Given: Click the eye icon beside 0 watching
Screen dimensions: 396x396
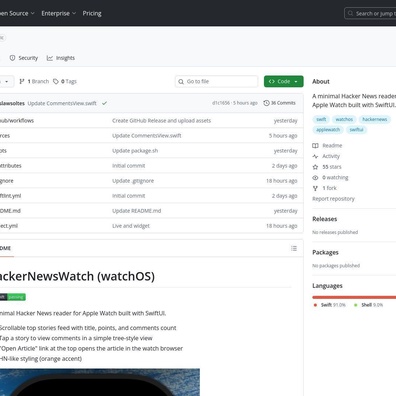Looking at the screenshot, I should click(315, 178).
